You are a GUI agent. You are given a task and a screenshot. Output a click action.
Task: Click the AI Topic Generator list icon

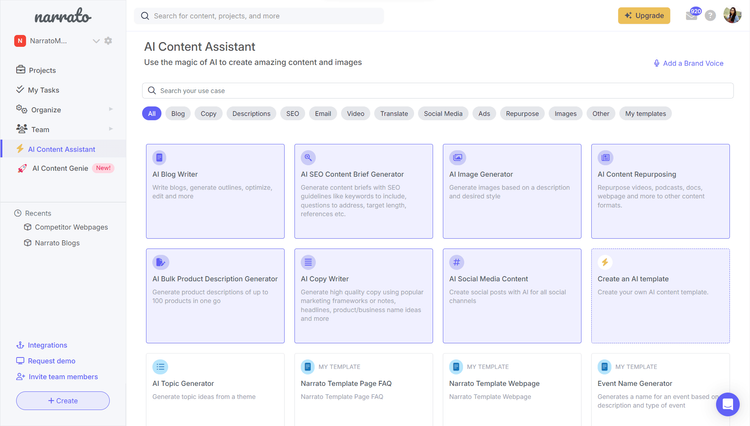click(160, 367)
